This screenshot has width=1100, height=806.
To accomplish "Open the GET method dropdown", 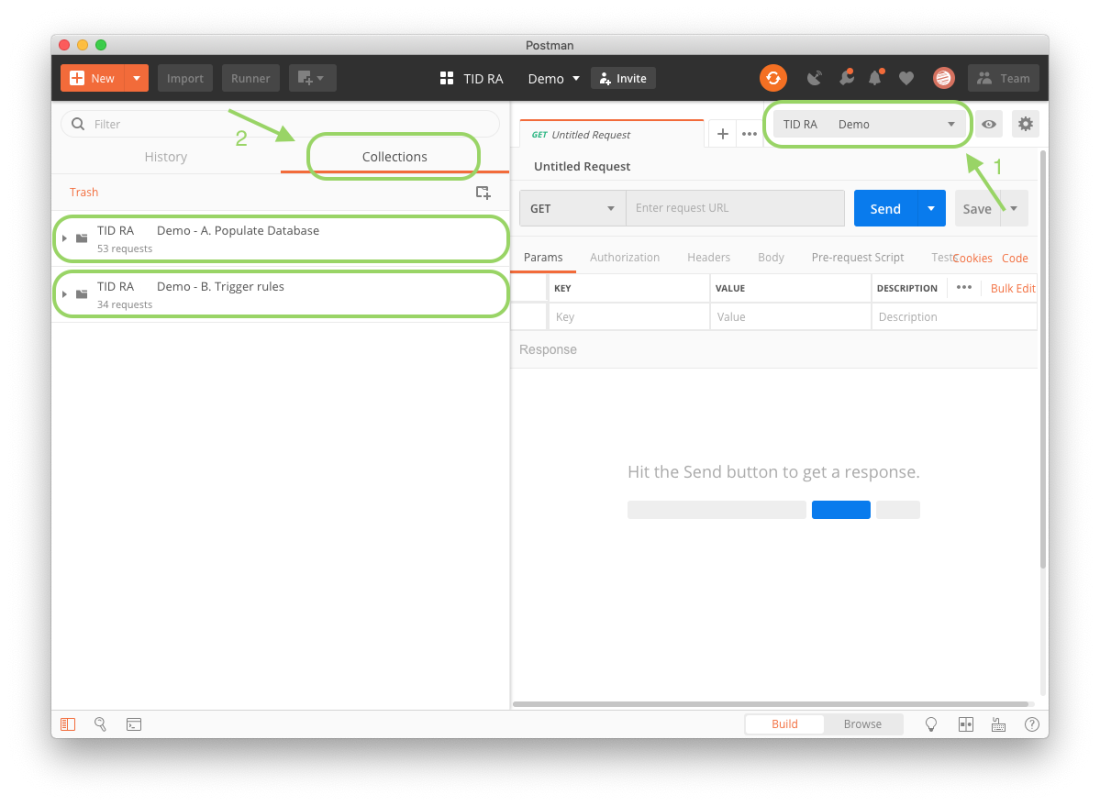I will (572, 208).
